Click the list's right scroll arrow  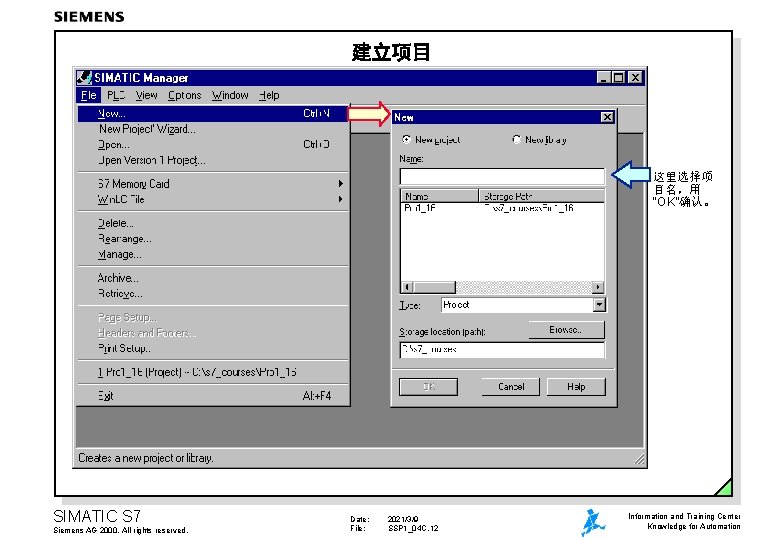pyautogui.click(x=598, y=287)
